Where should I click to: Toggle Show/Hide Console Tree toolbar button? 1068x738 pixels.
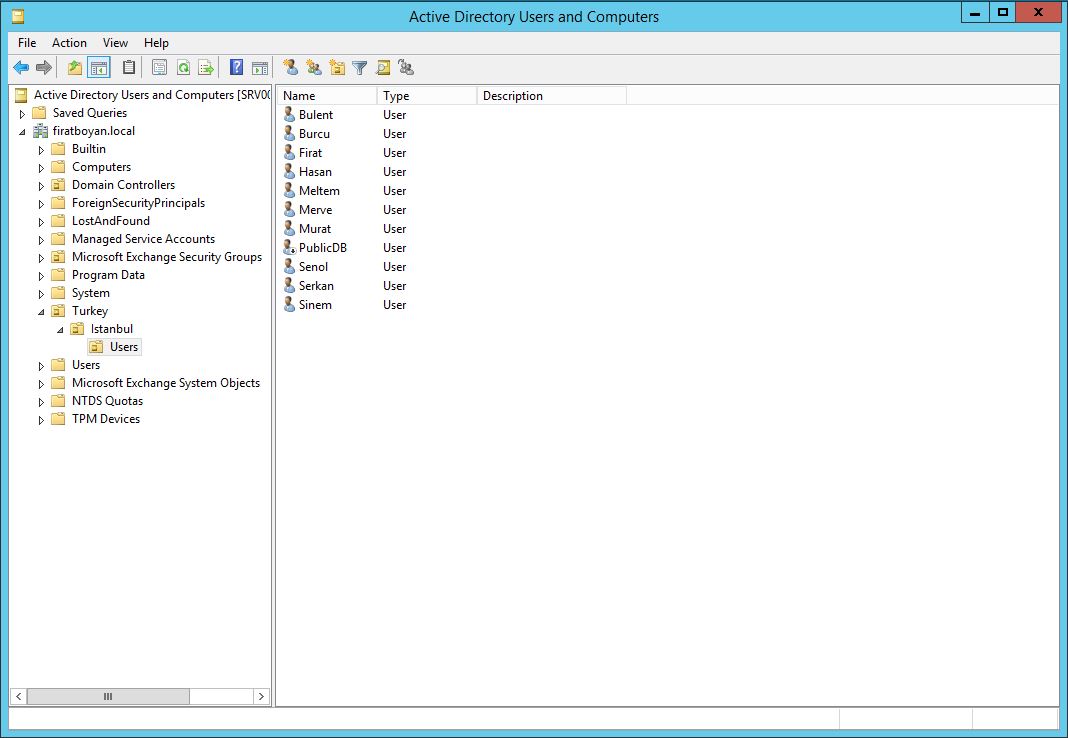point(98,68)
